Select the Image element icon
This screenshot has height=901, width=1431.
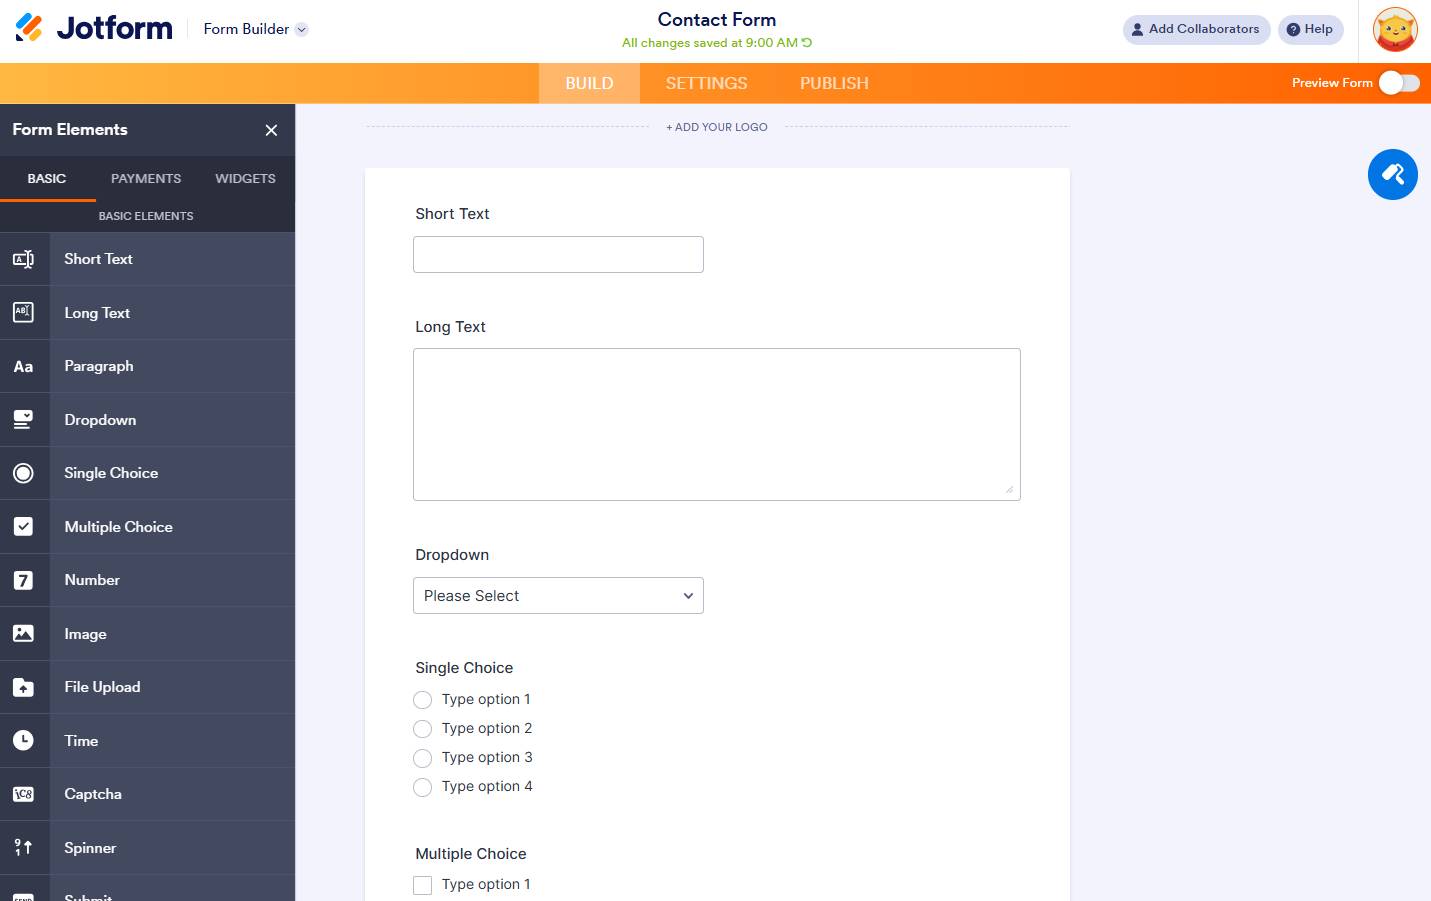pos(24,633)
